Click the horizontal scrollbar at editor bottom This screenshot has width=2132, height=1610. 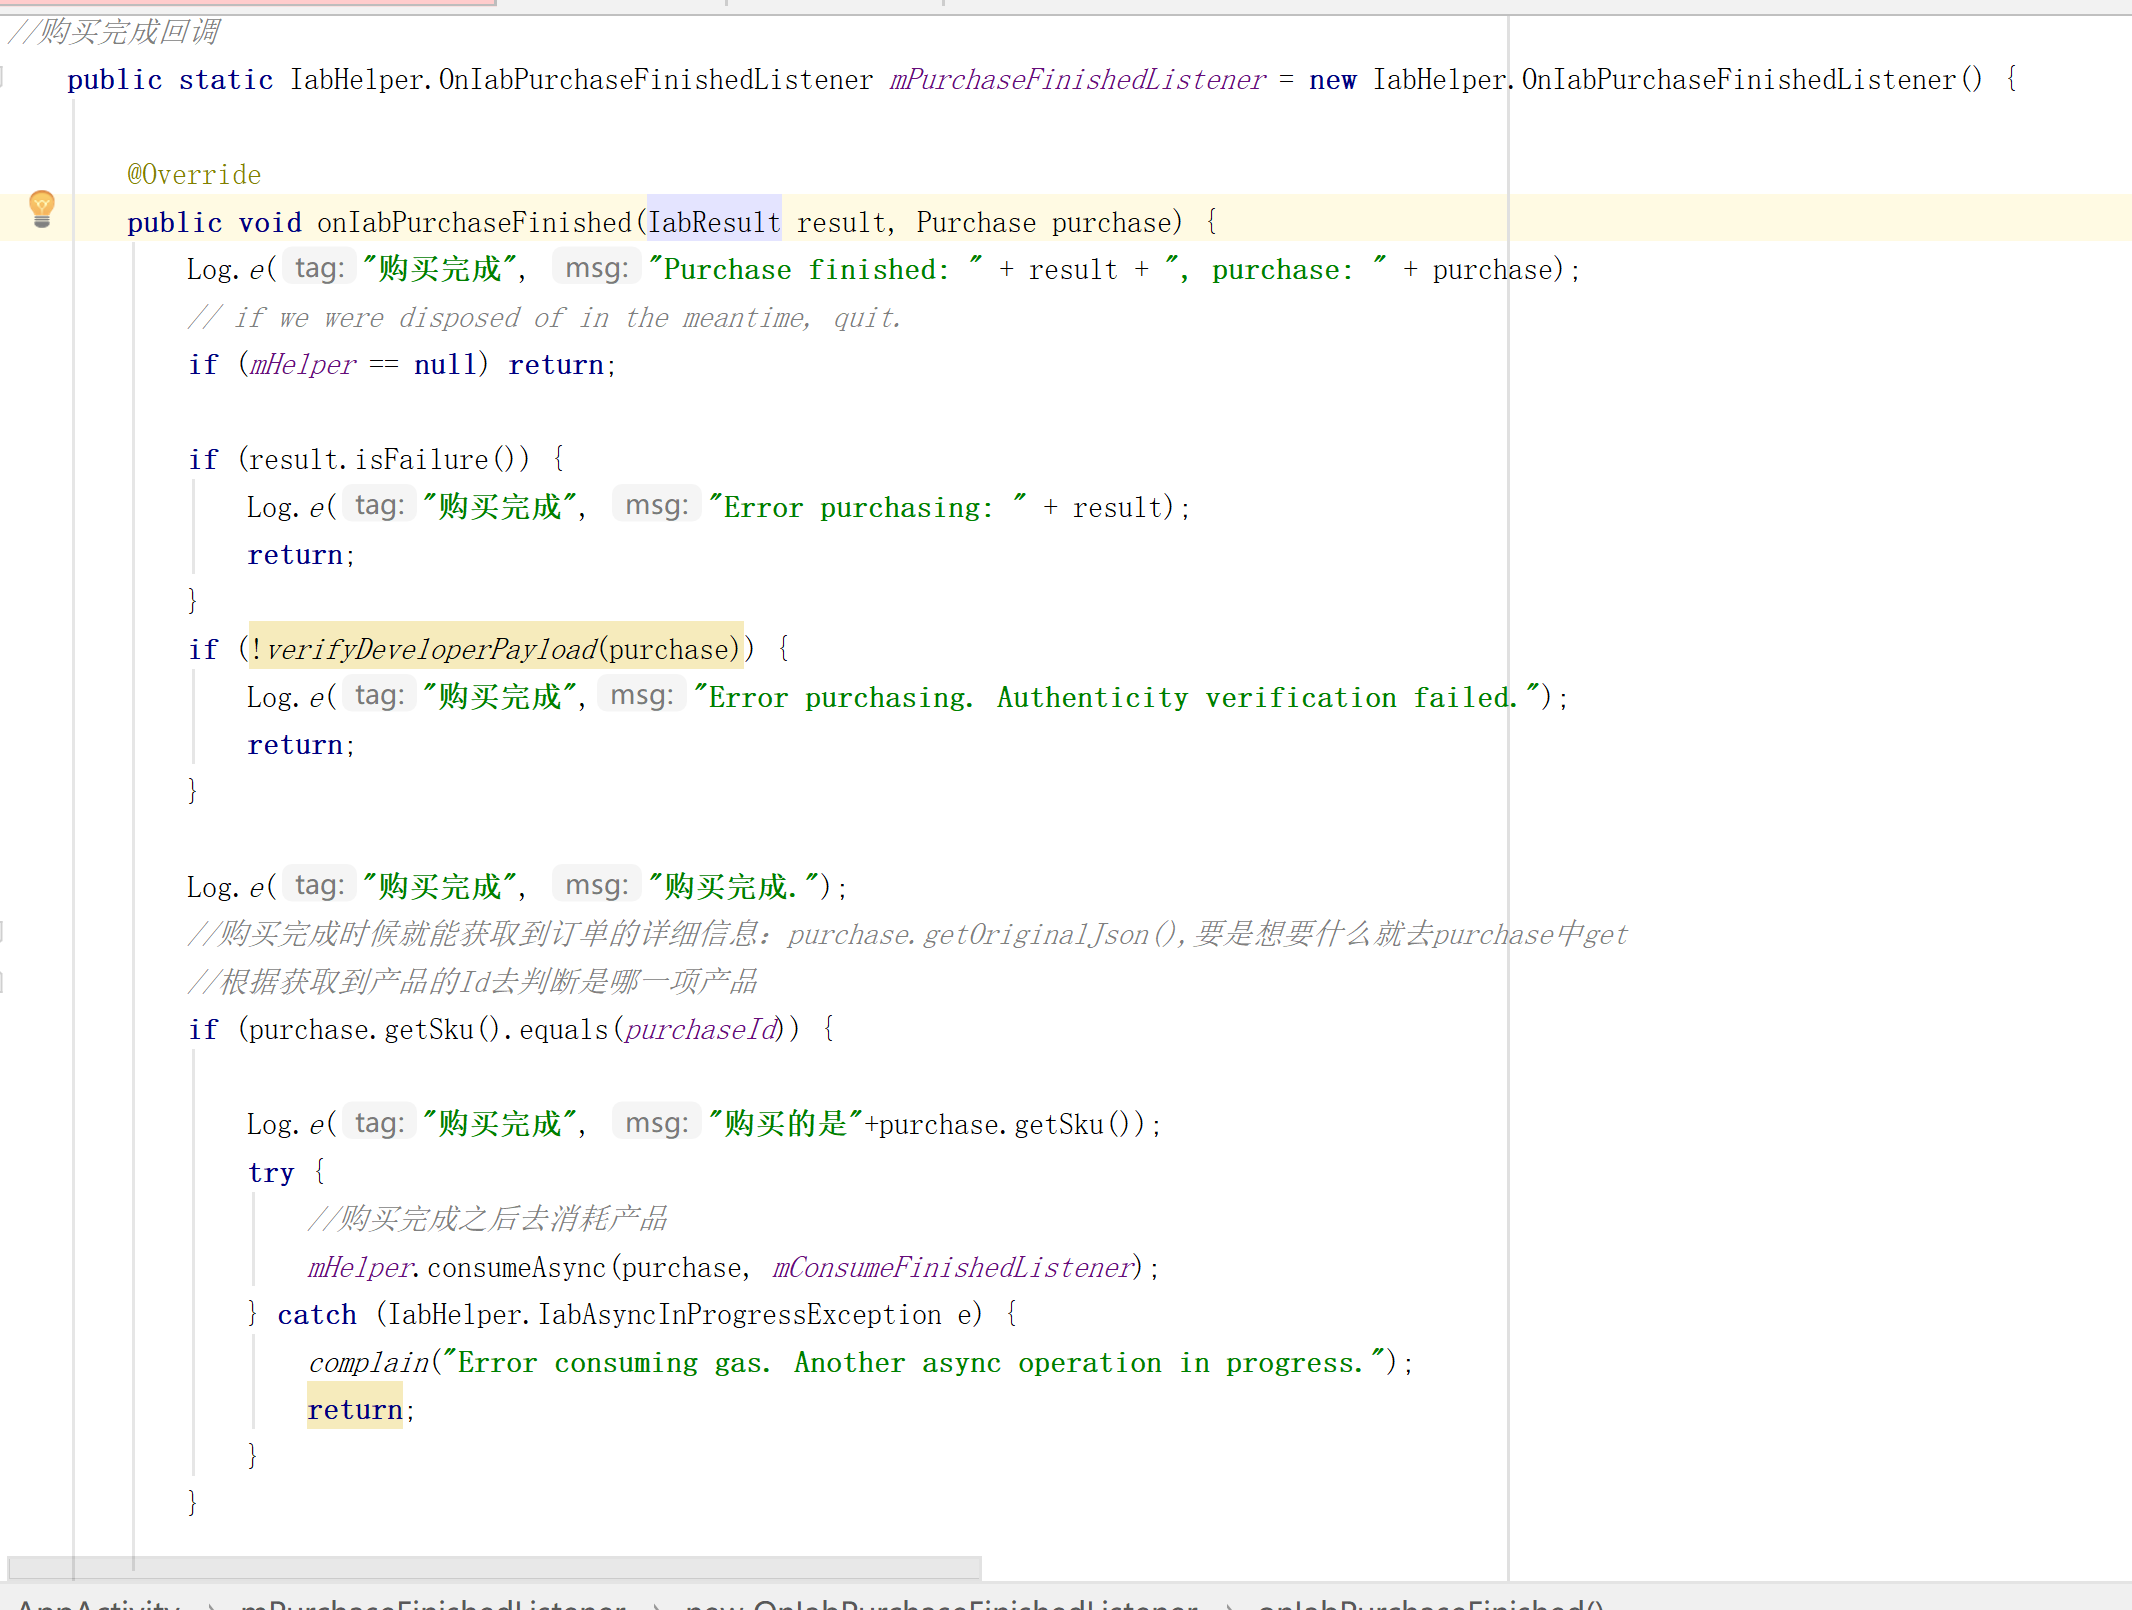495,1566
